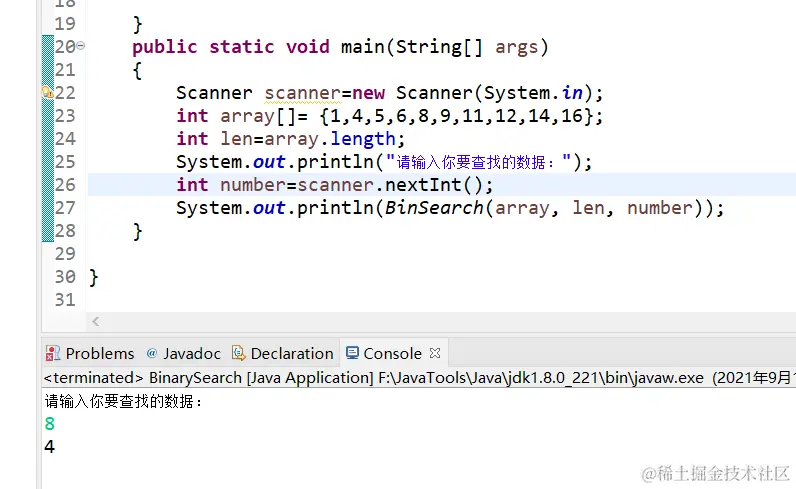The height and width of the screenshot is (489, 796).
Task: Click the Problems tab icon
Action: click(52, 353)
